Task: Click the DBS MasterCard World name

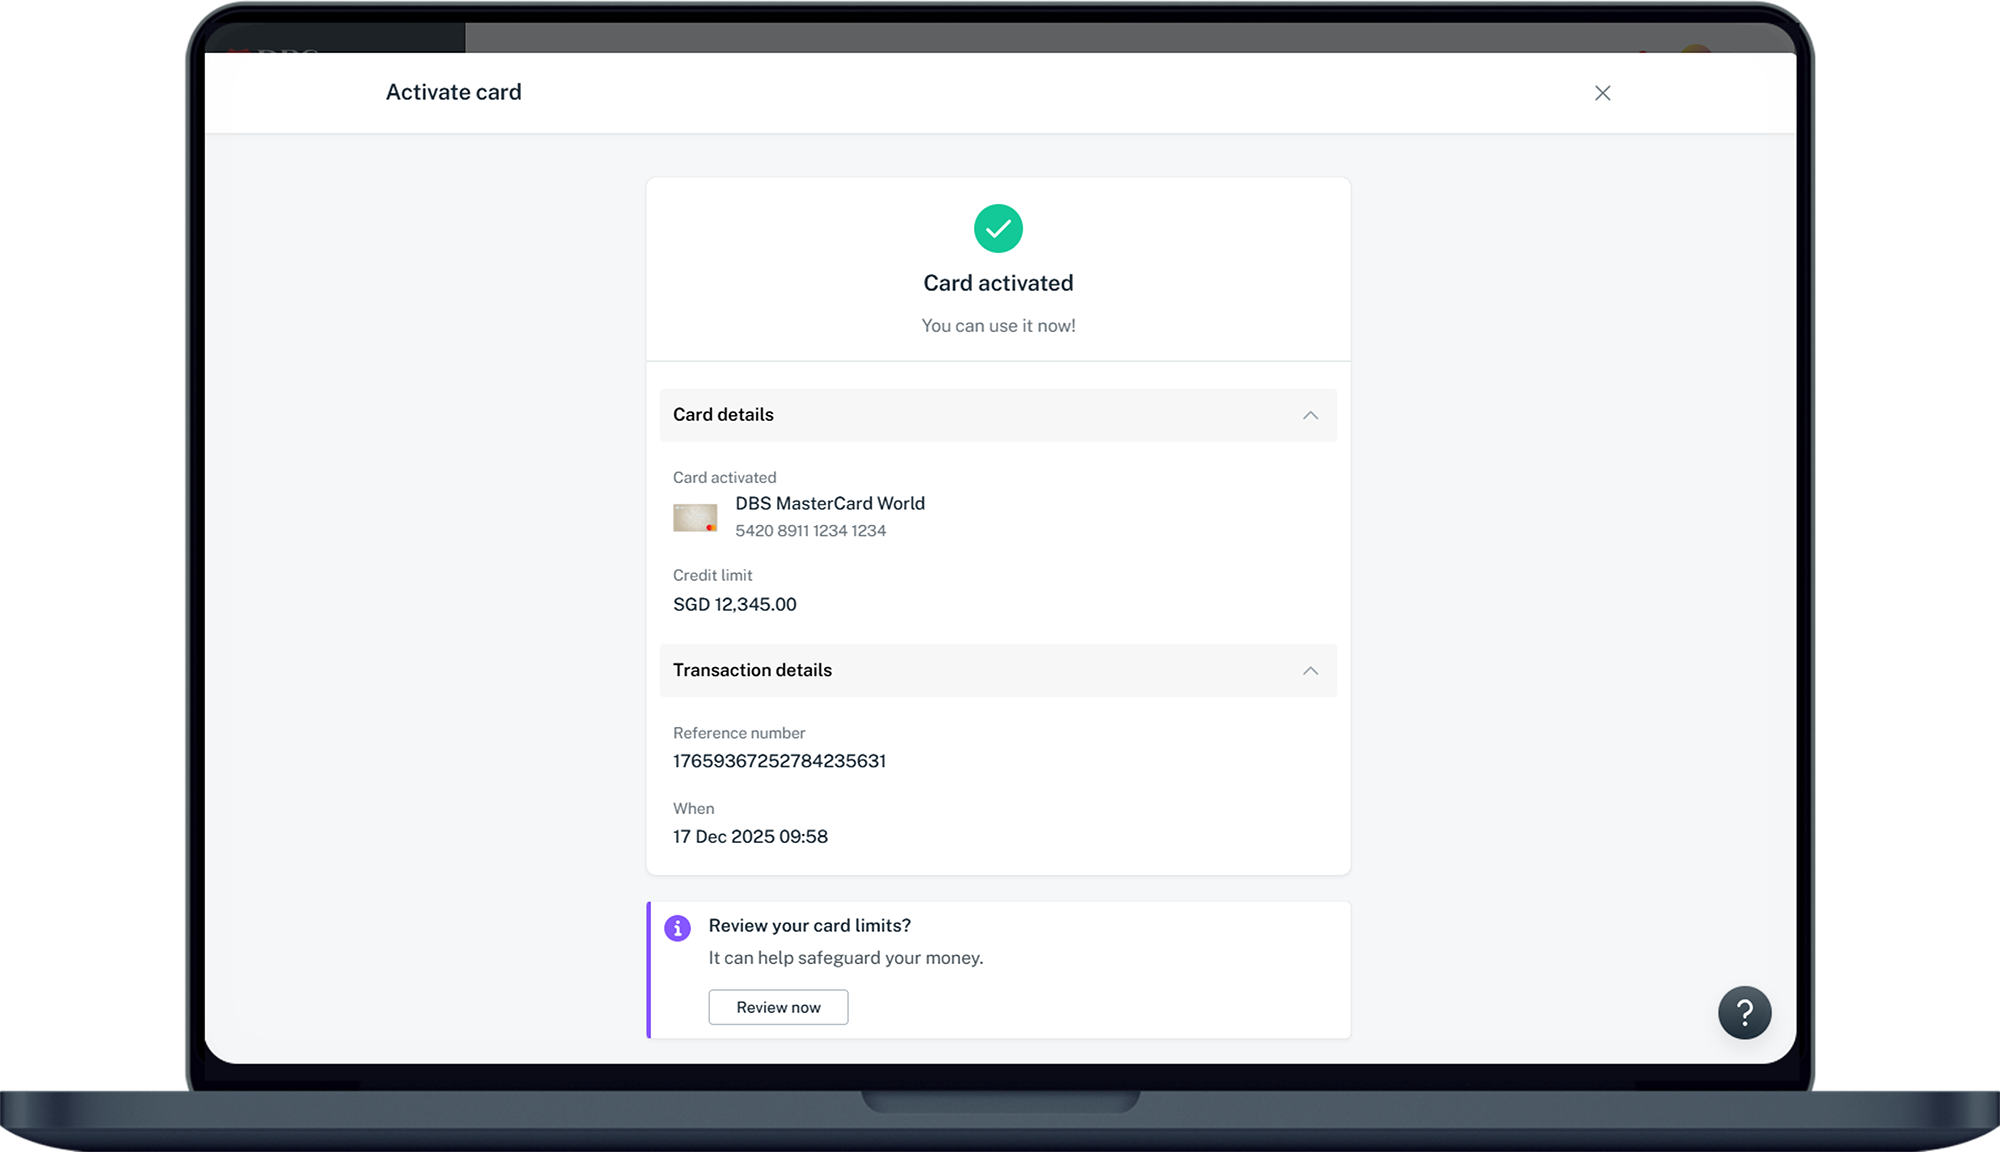Action: click(829, 503)
